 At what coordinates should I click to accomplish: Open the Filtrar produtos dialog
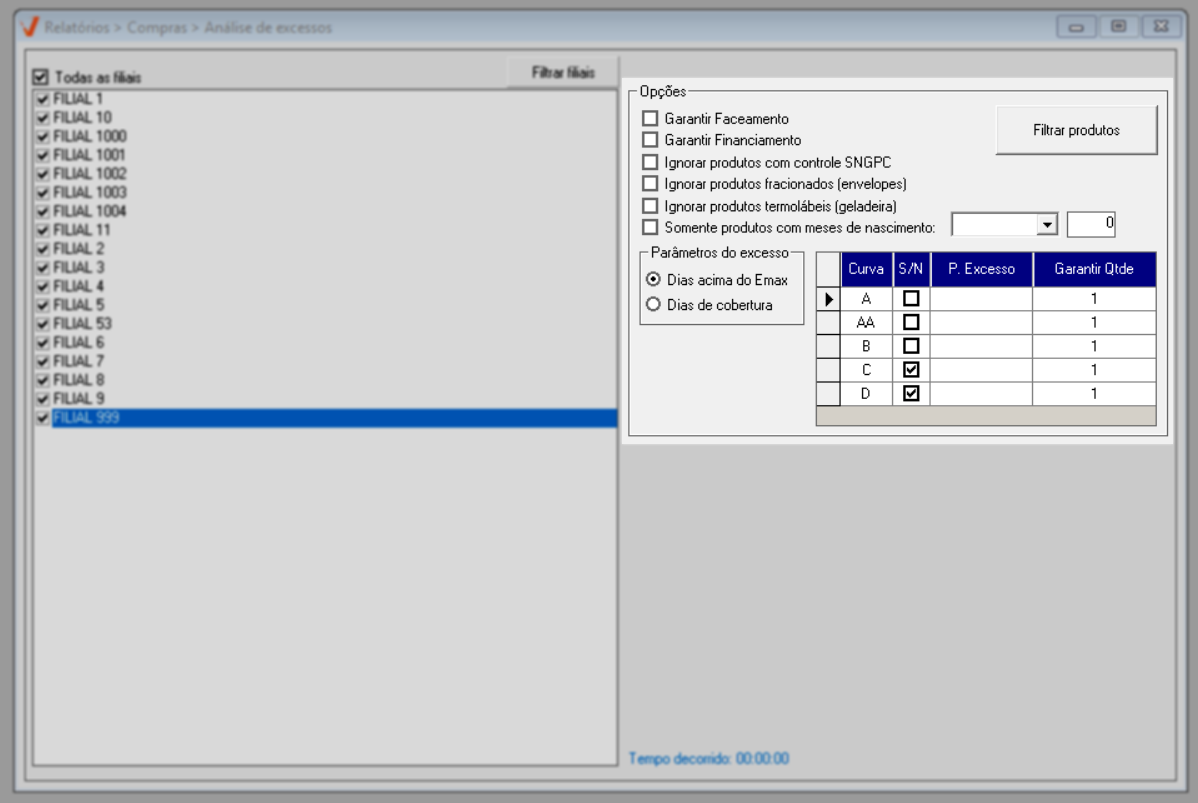pyautogui.click(x=1076, y=130)
